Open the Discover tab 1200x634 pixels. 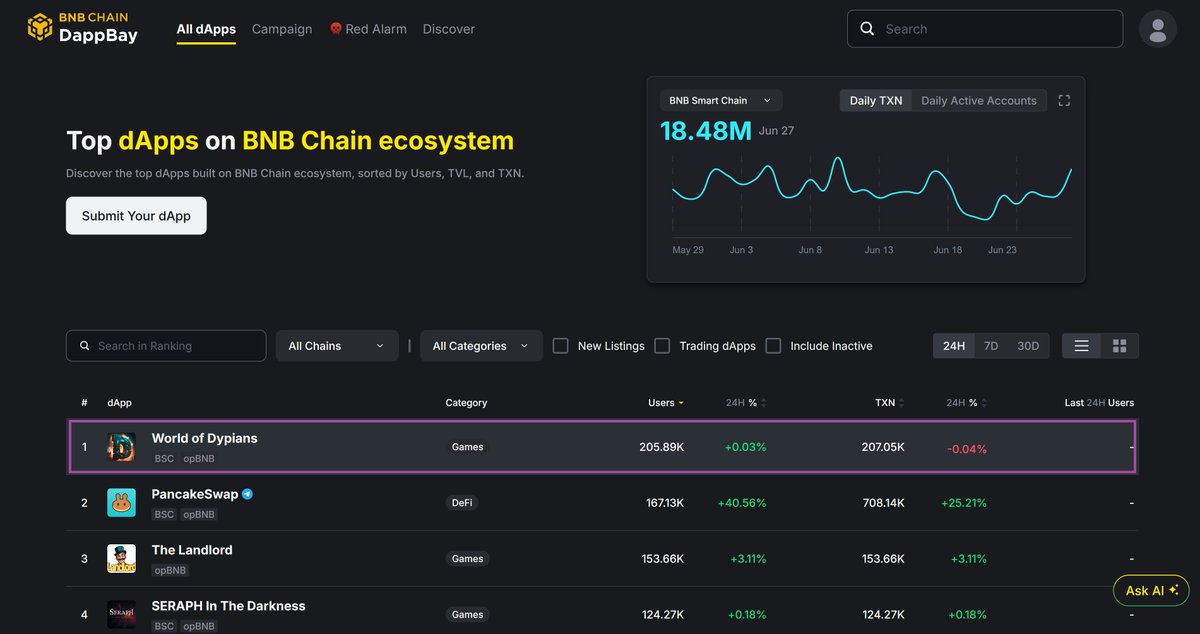click(x=449, y=29)
